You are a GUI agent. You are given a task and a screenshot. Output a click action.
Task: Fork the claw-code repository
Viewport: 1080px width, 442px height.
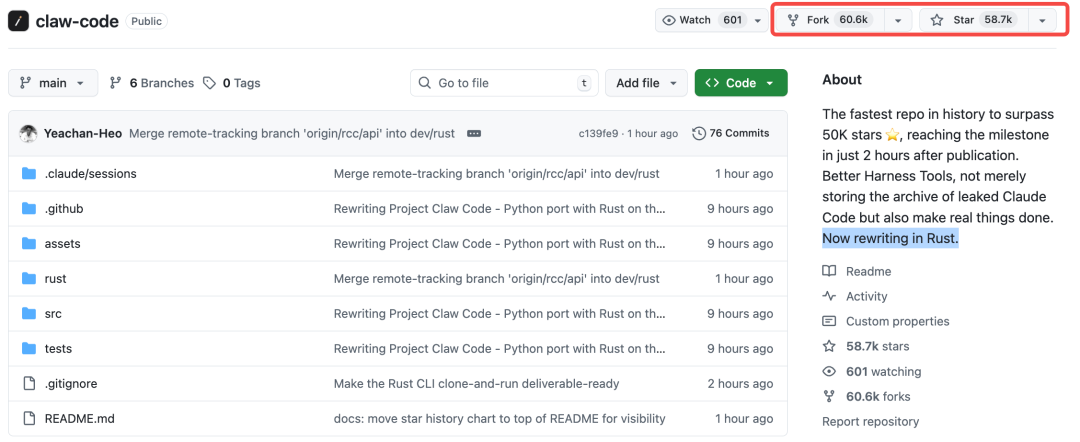(x=828, y=20)
